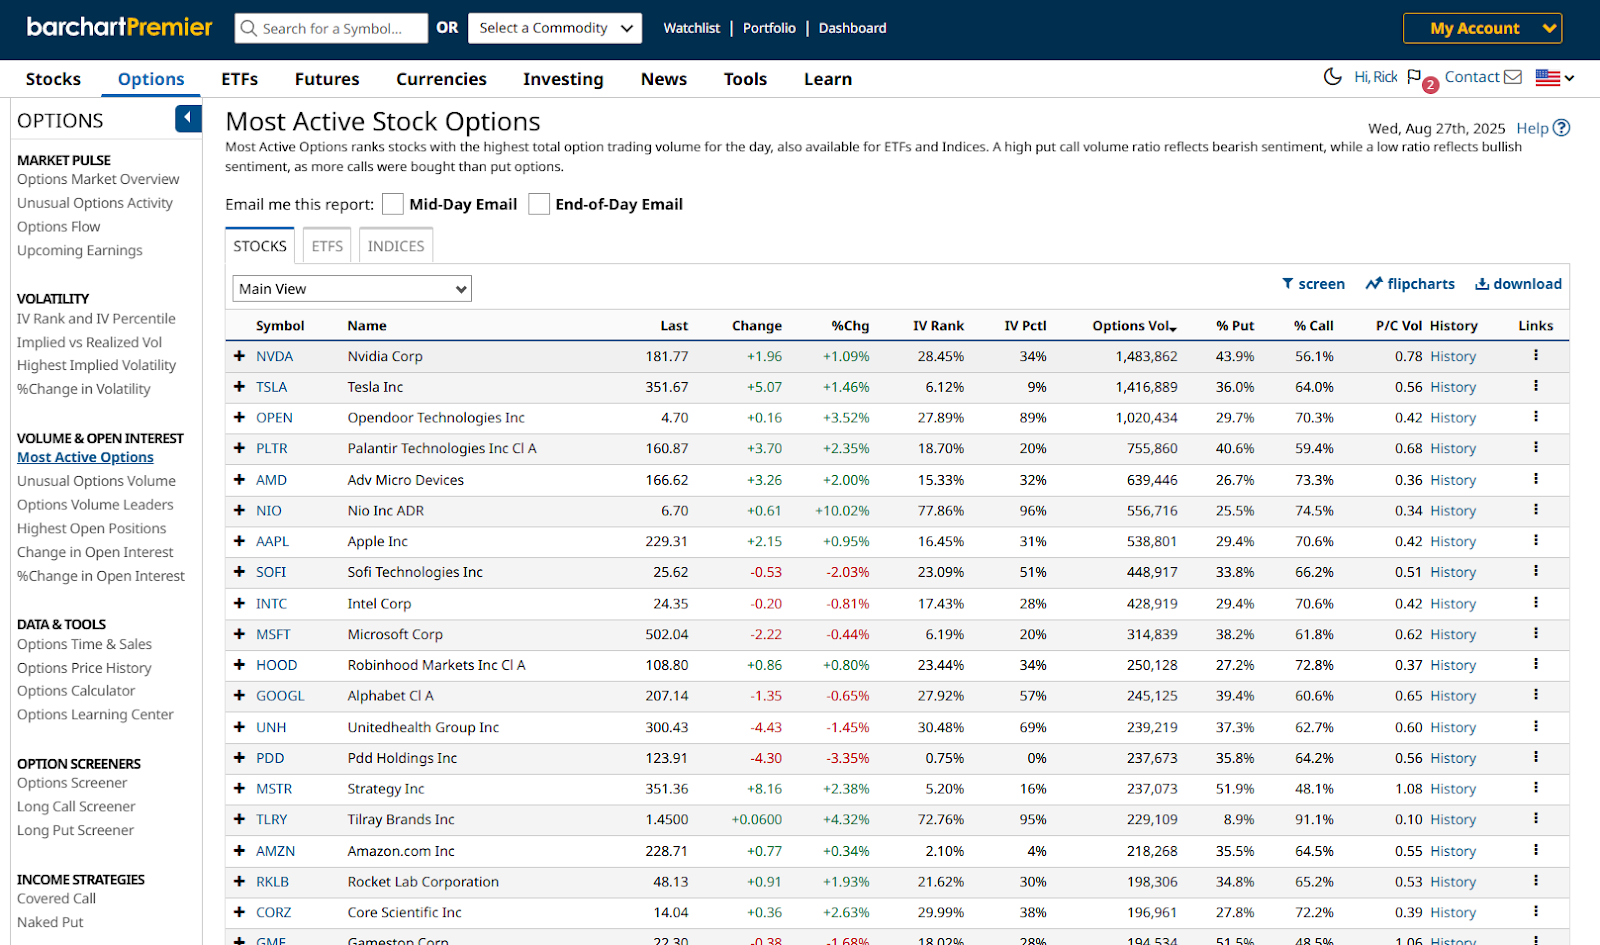The width and height of the screenshot is (1600, 945).
Task: Click the screen filter link
Action: pyautogui.click(x=1313, y=284)
